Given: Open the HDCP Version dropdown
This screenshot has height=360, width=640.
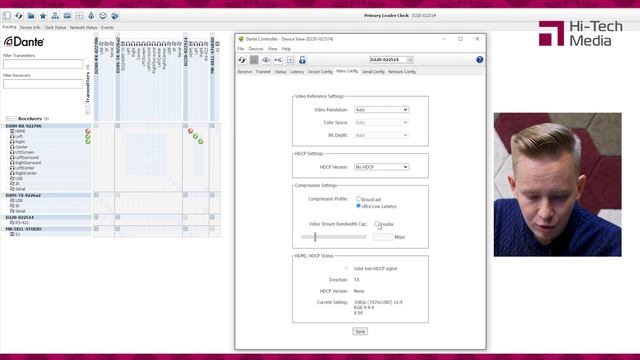Looking at the screenshot, I should 381,167.
